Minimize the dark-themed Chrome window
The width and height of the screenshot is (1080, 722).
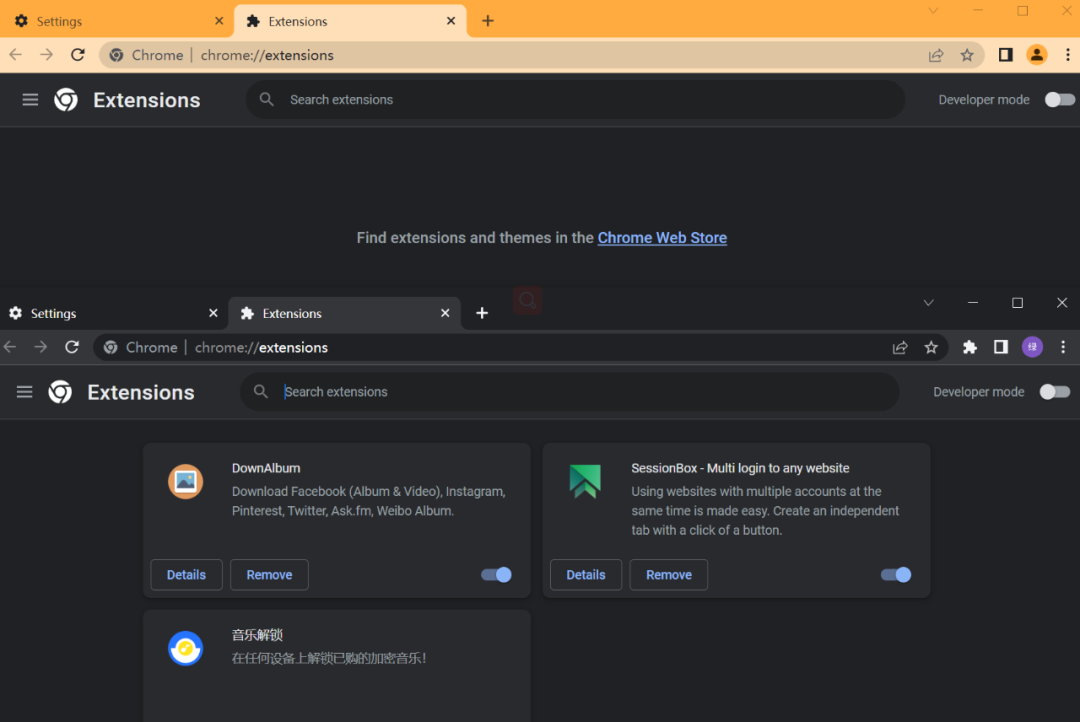pos(973,302)
